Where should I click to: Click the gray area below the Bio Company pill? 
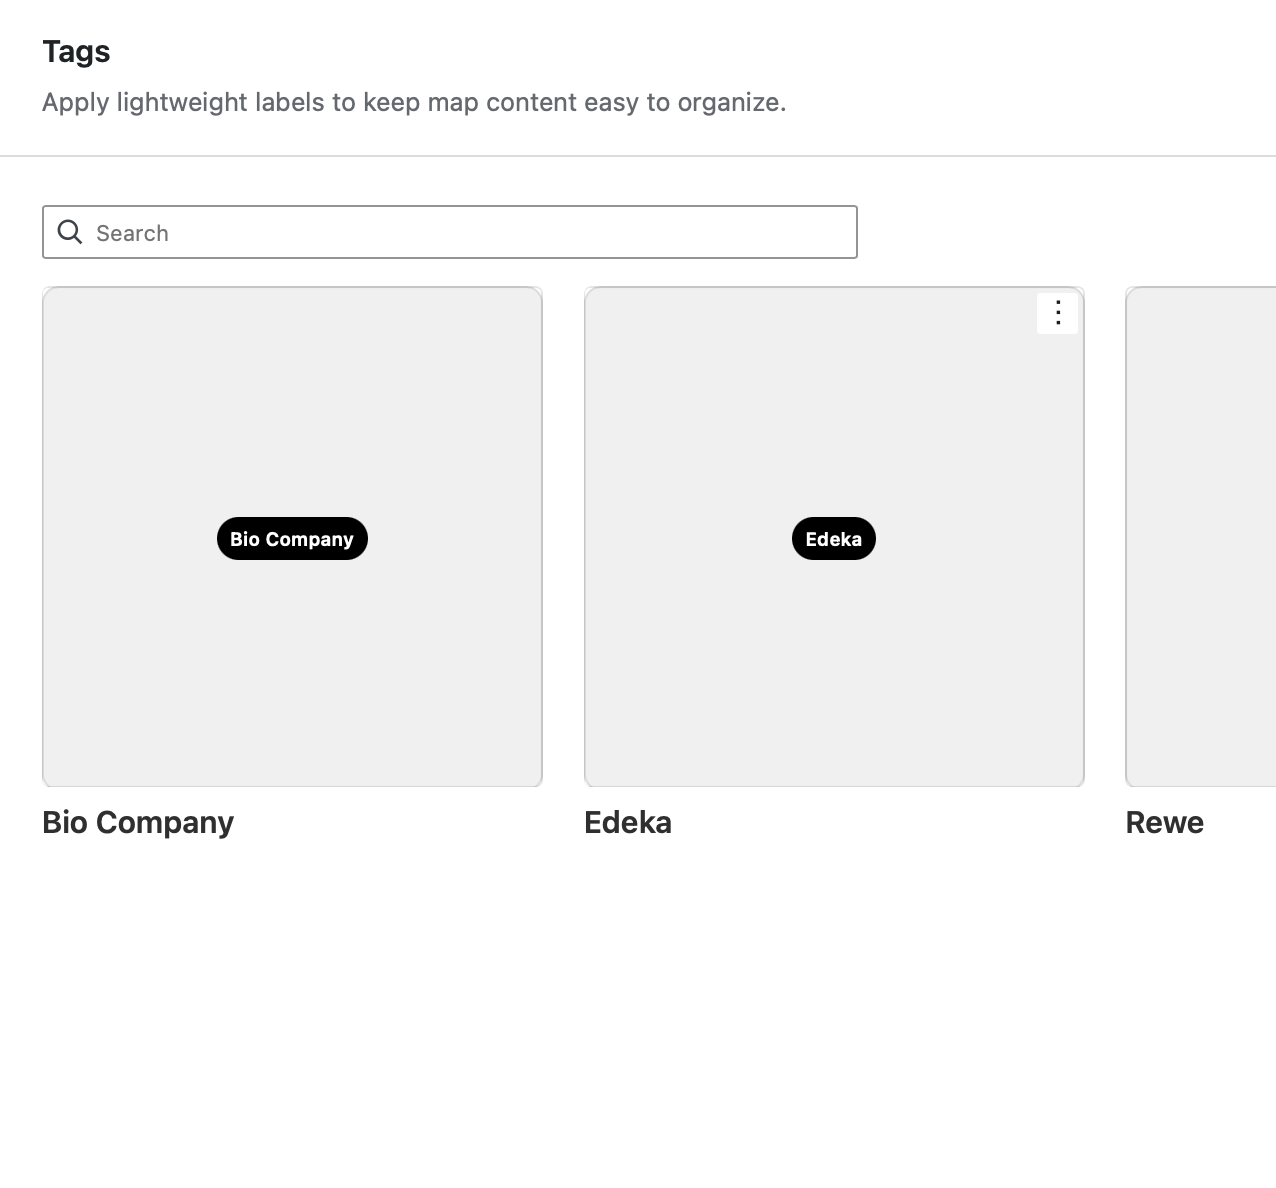(292, 670)
